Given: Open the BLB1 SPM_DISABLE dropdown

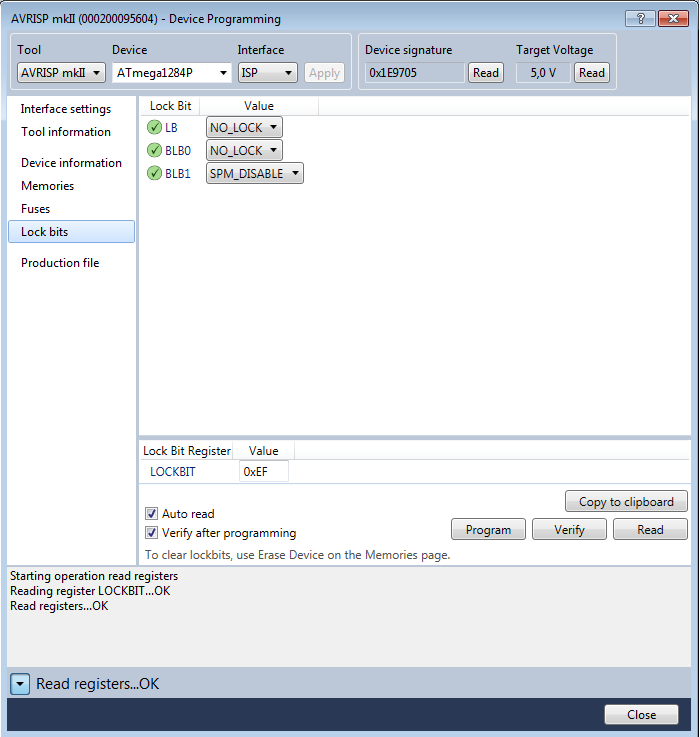Looking at the screenshot, I should (254, 173).
